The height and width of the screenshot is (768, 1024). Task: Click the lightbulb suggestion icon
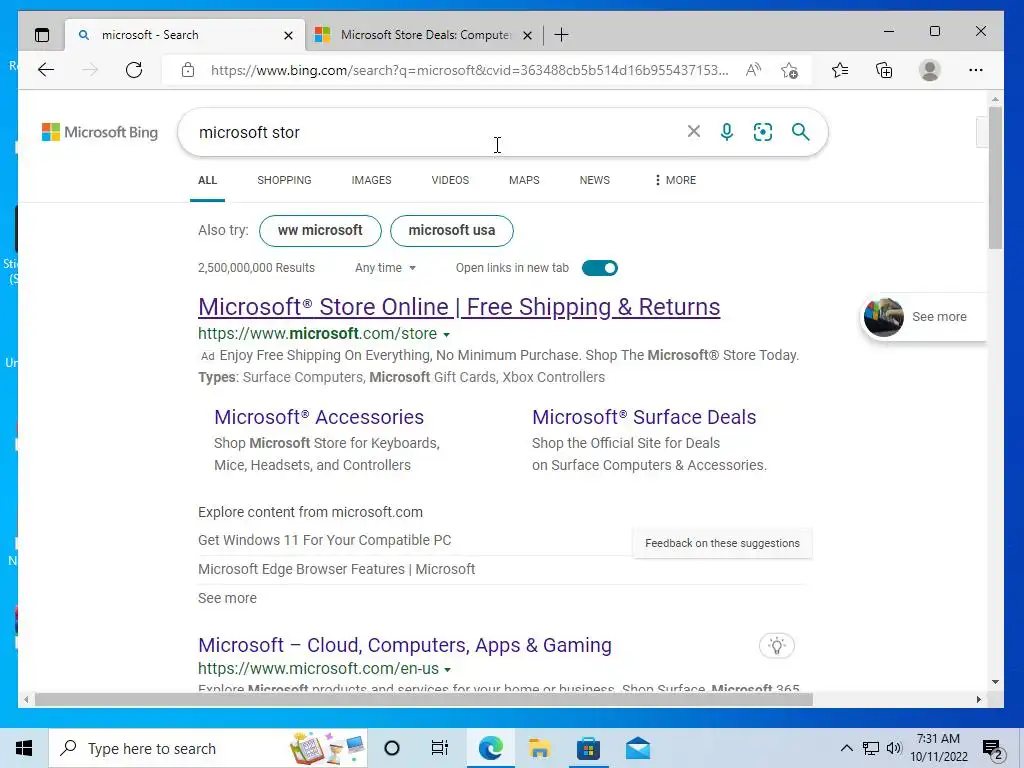click(x=776, y=646)
